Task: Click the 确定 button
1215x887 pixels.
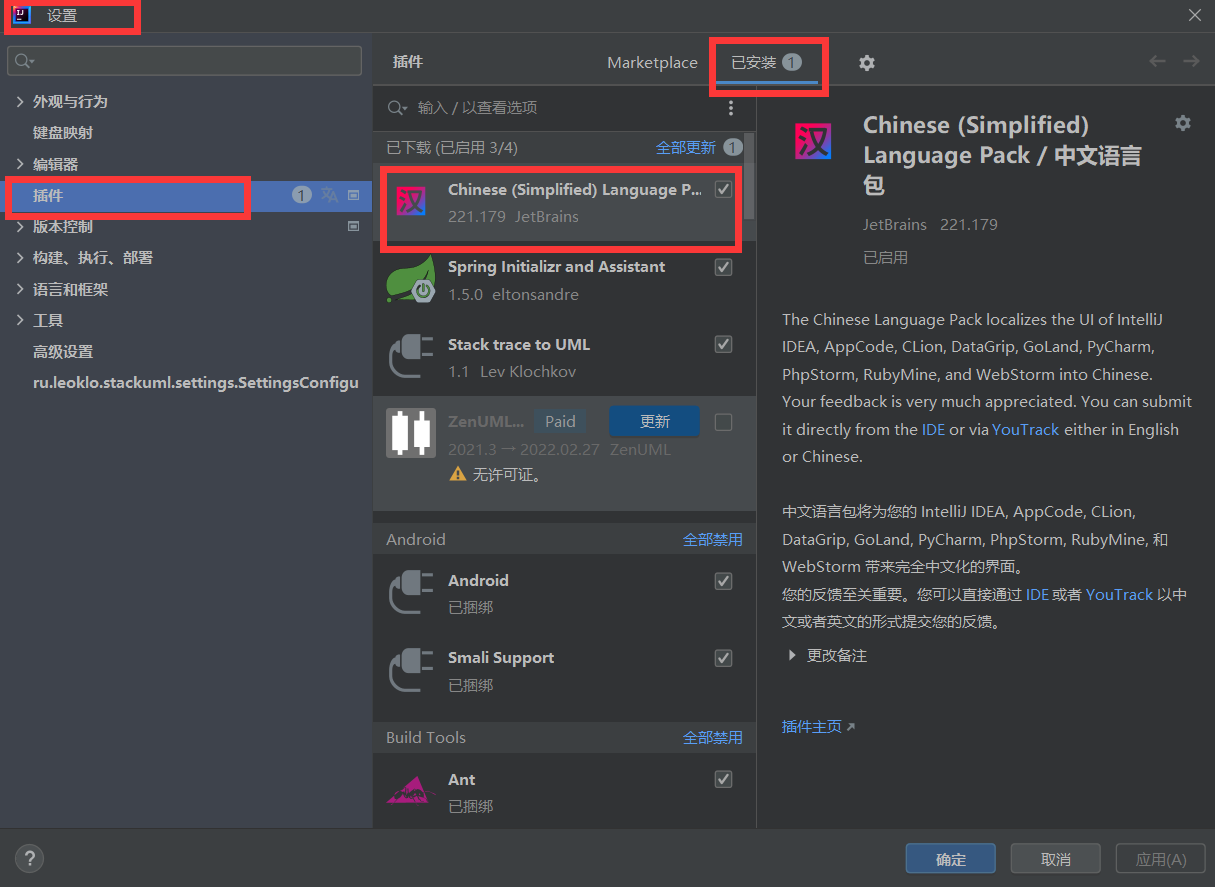Action: click(x=951, y=859)
